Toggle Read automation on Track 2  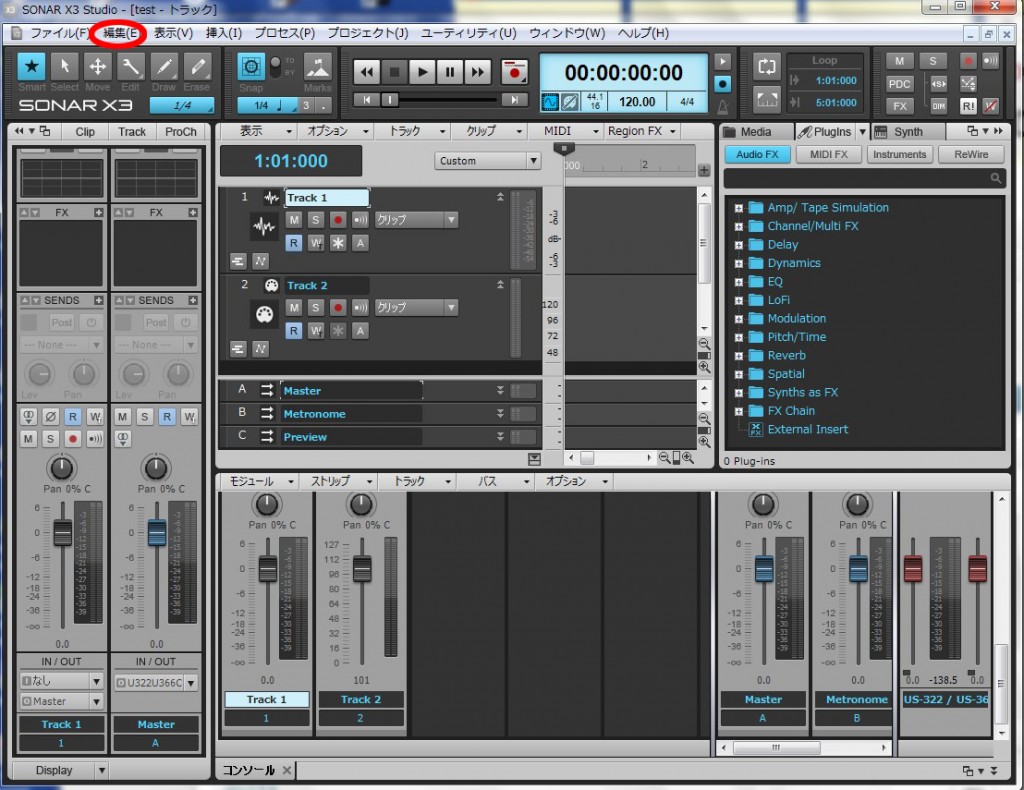tap(294, 331)
